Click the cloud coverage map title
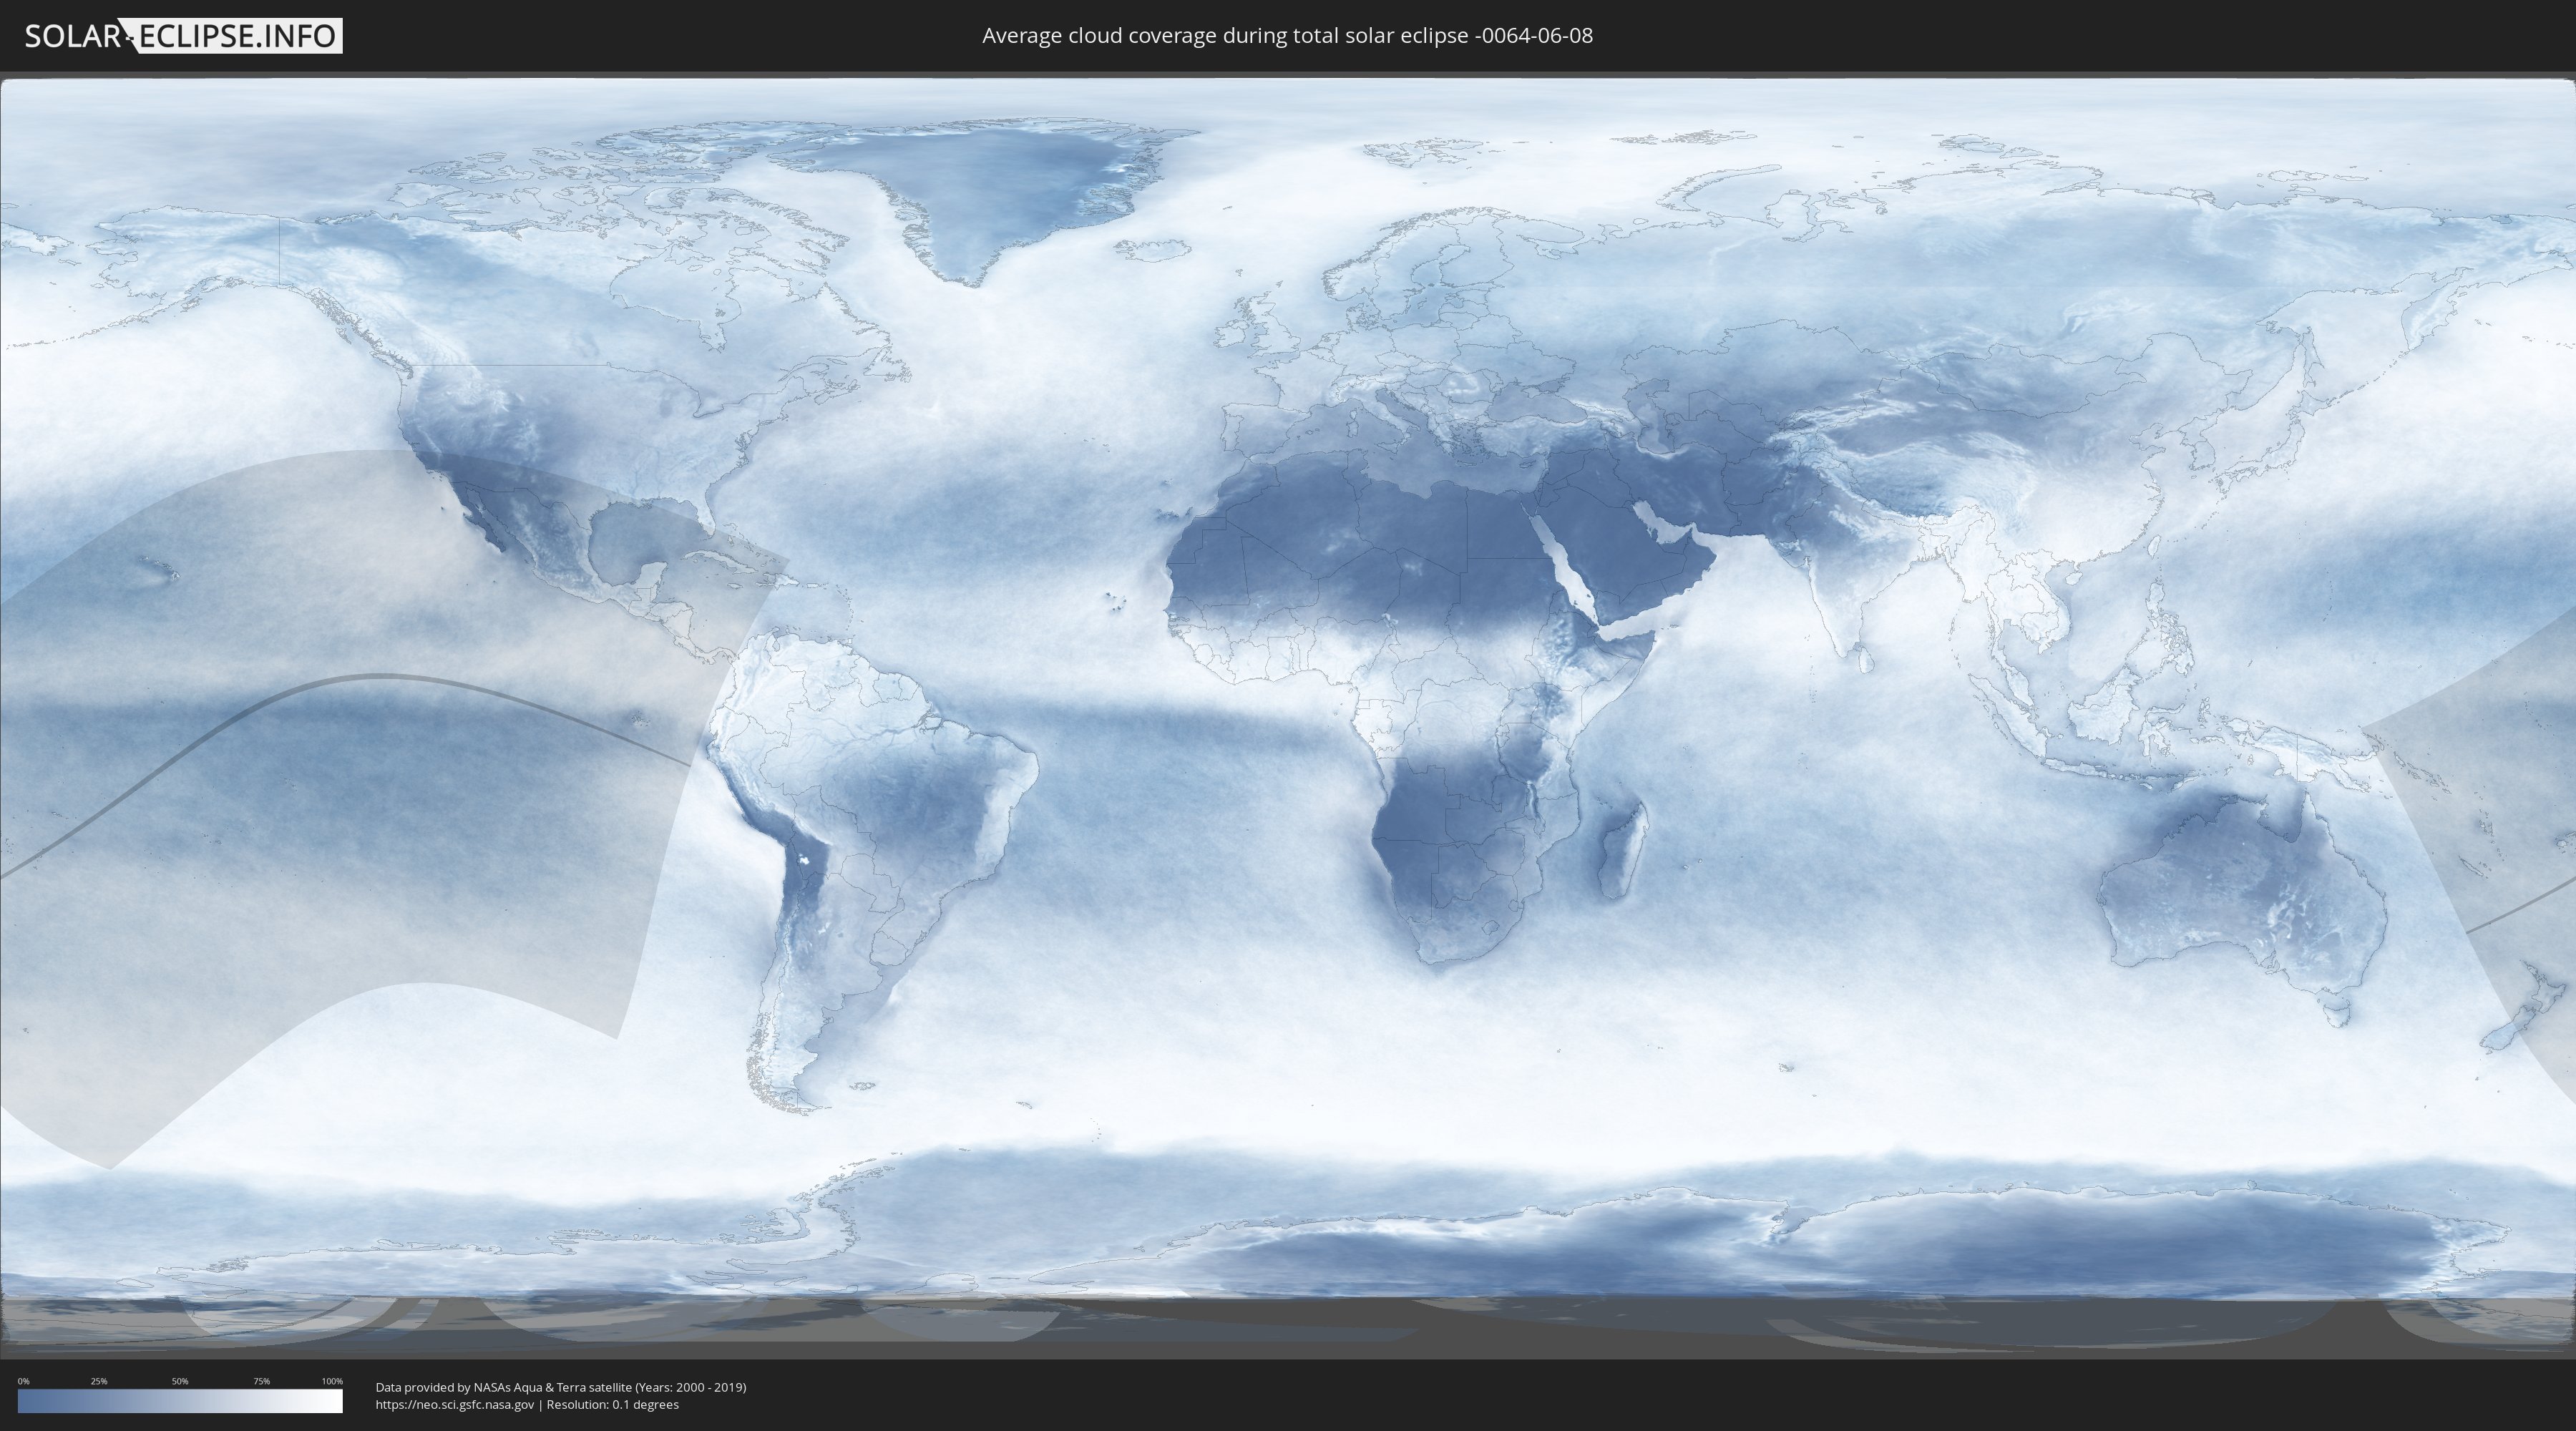 coord(1287,36)
